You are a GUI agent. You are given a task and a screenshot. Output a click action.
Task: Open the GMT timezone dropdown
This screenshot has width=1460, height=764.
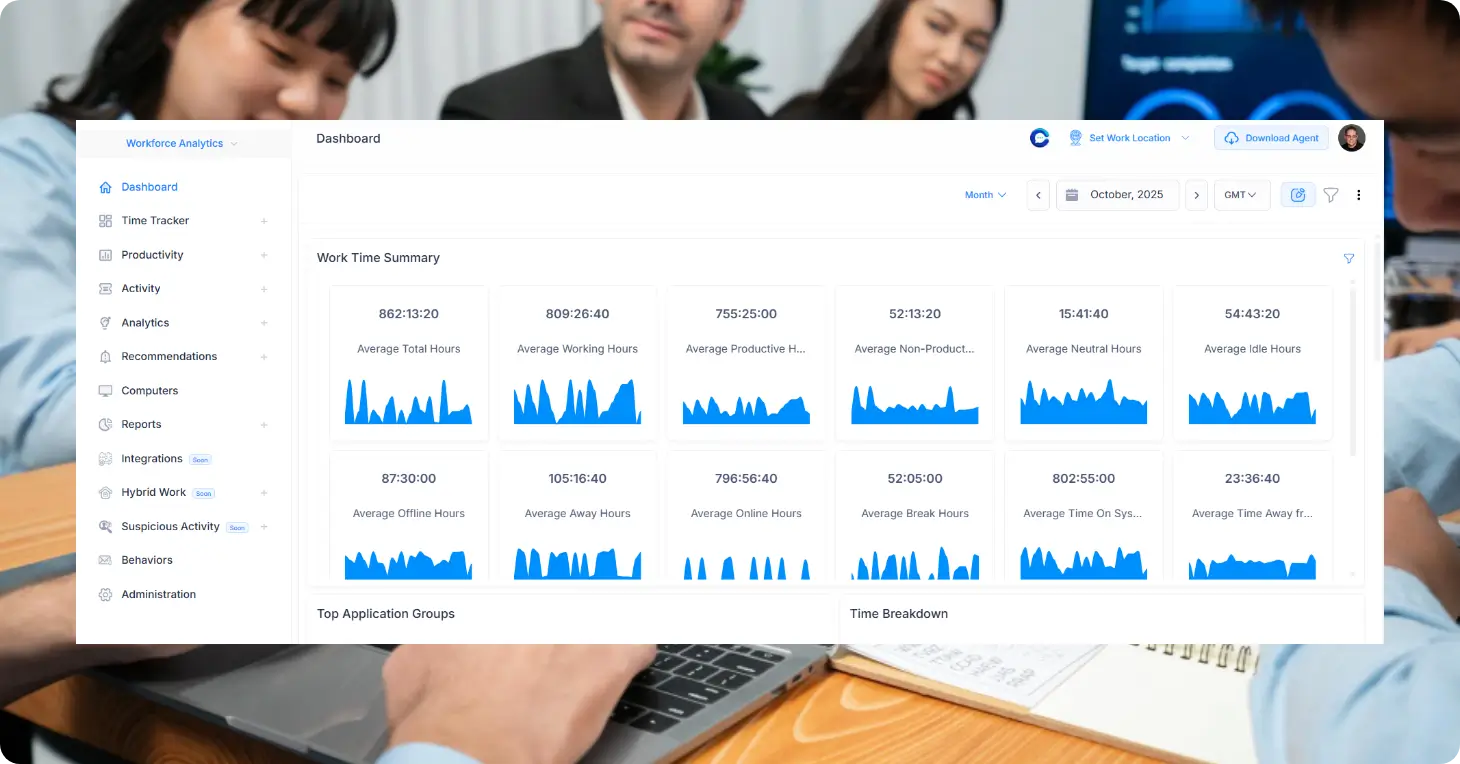coord(1241,195)
